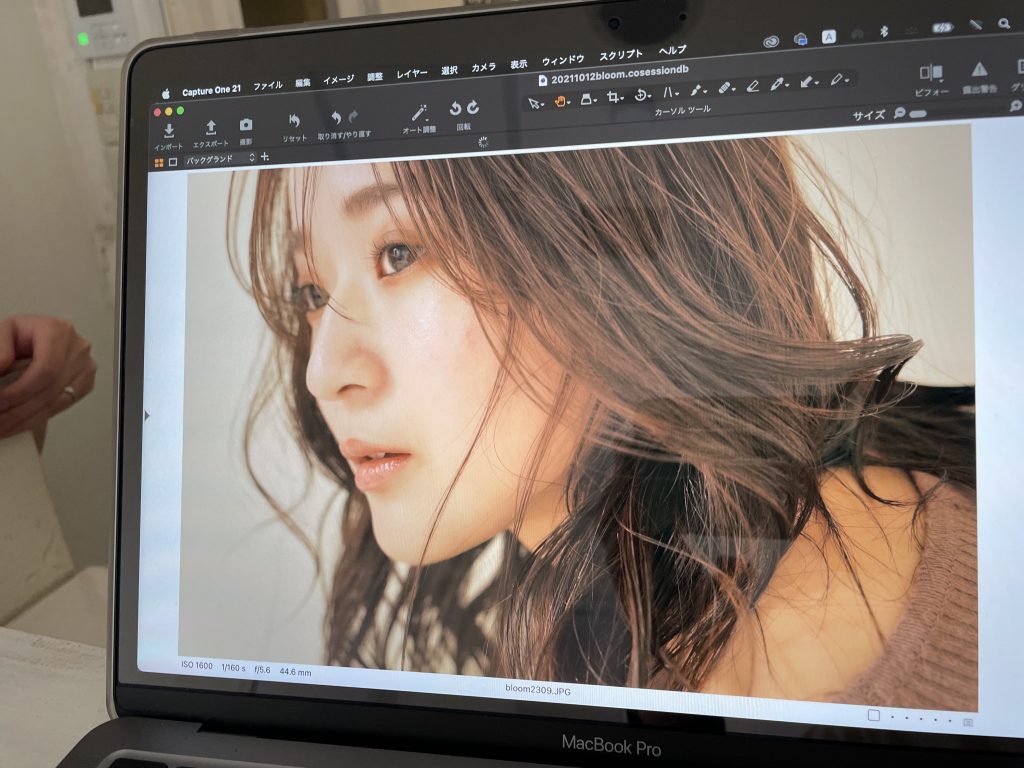Rotate image left with counterclockwise arrow

(x=455, y=109)
